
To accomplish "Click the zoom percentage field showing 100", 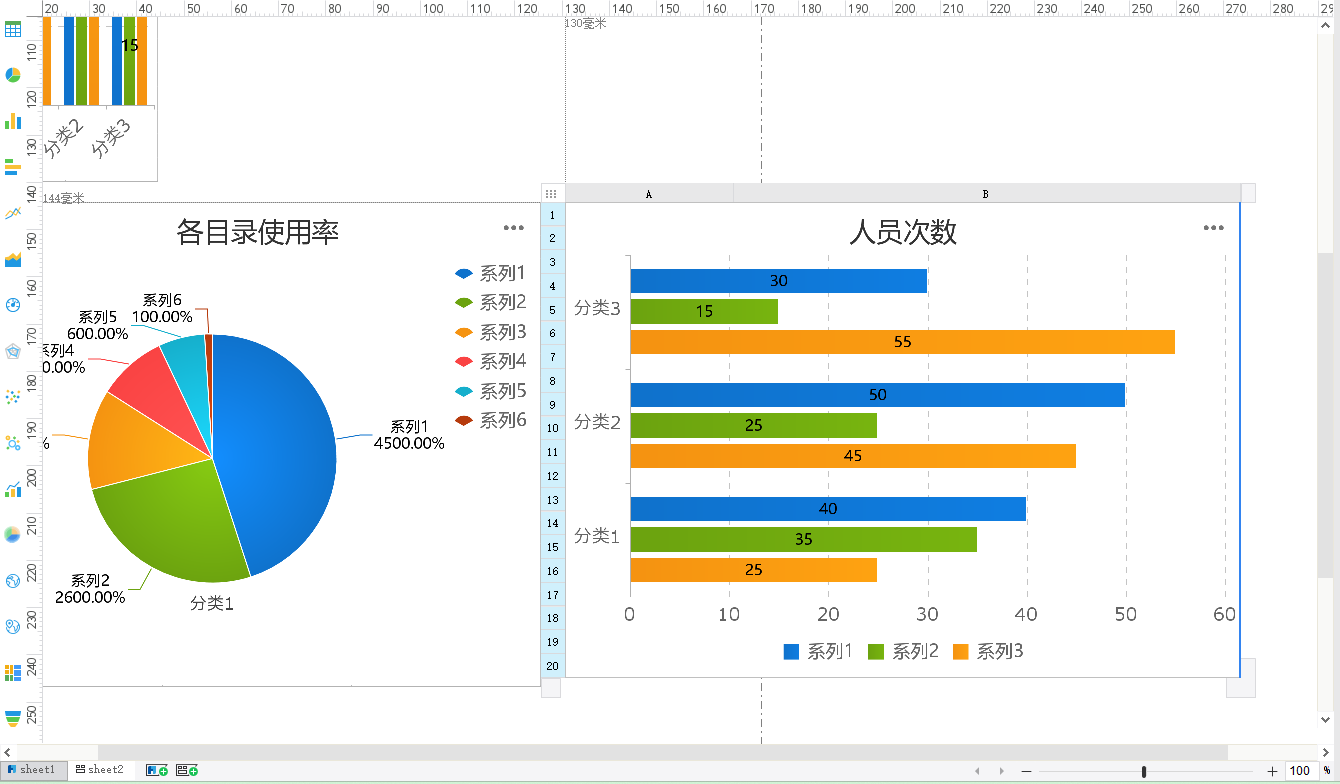I will (1300, 771).
